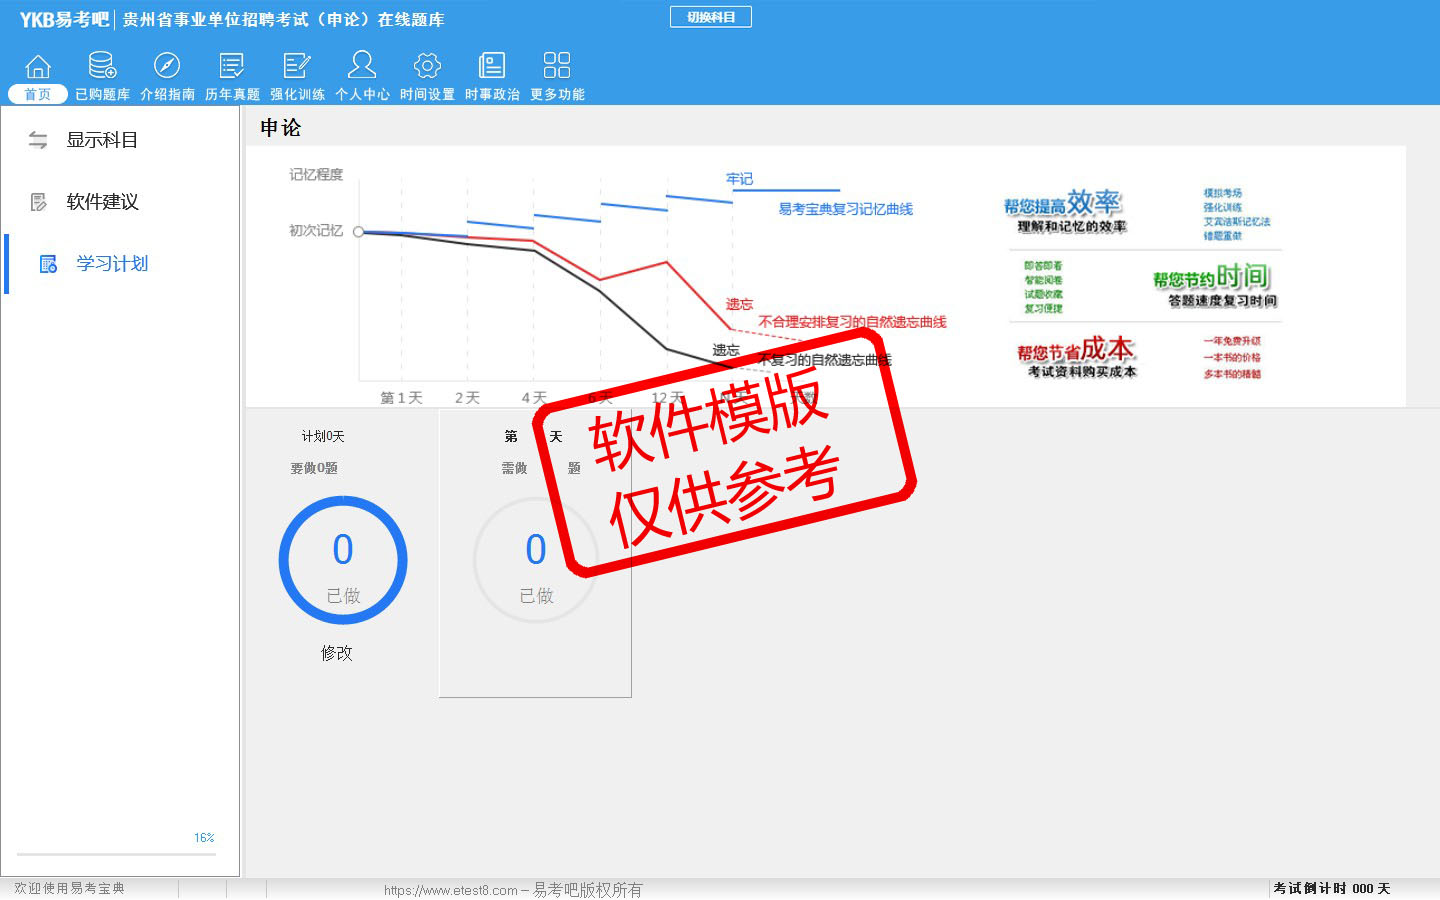
Task: Open the 介绍指南 compass icon
Action: pyautogui.click(x=167, y=67)
